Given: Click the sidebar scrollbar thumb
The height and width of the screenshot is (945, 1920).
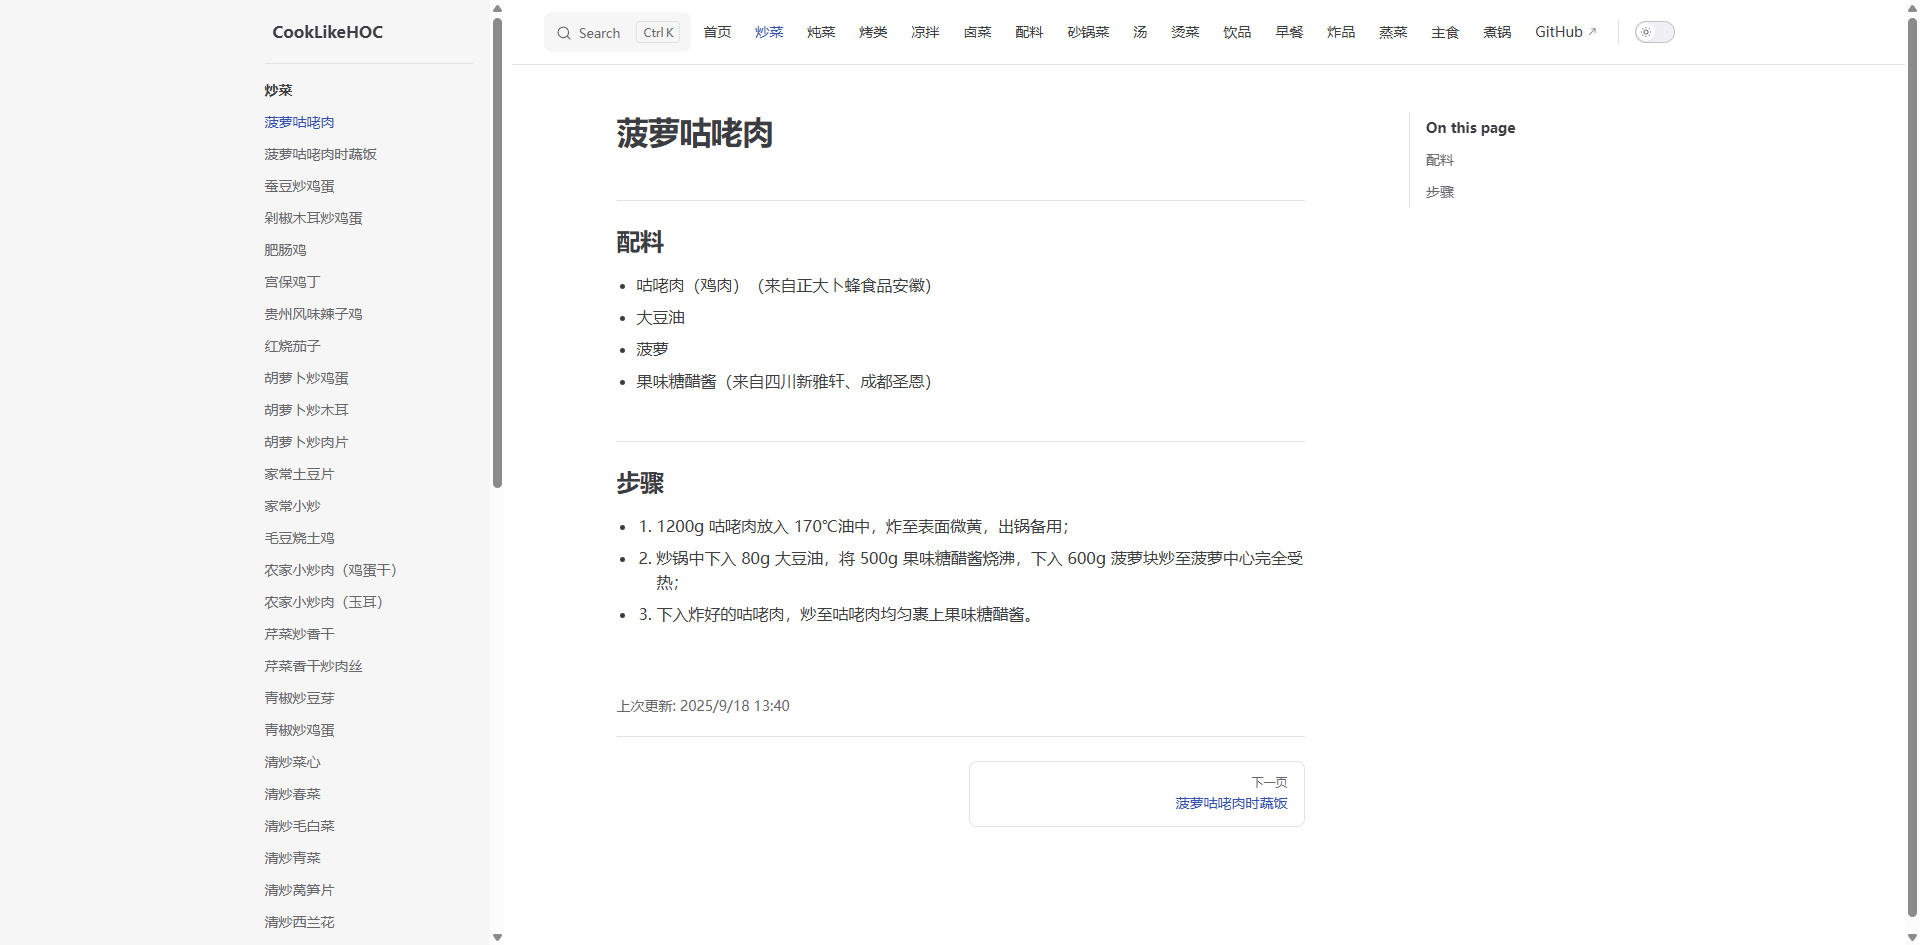Looking at the screenshot, I should tap(497, 250).
